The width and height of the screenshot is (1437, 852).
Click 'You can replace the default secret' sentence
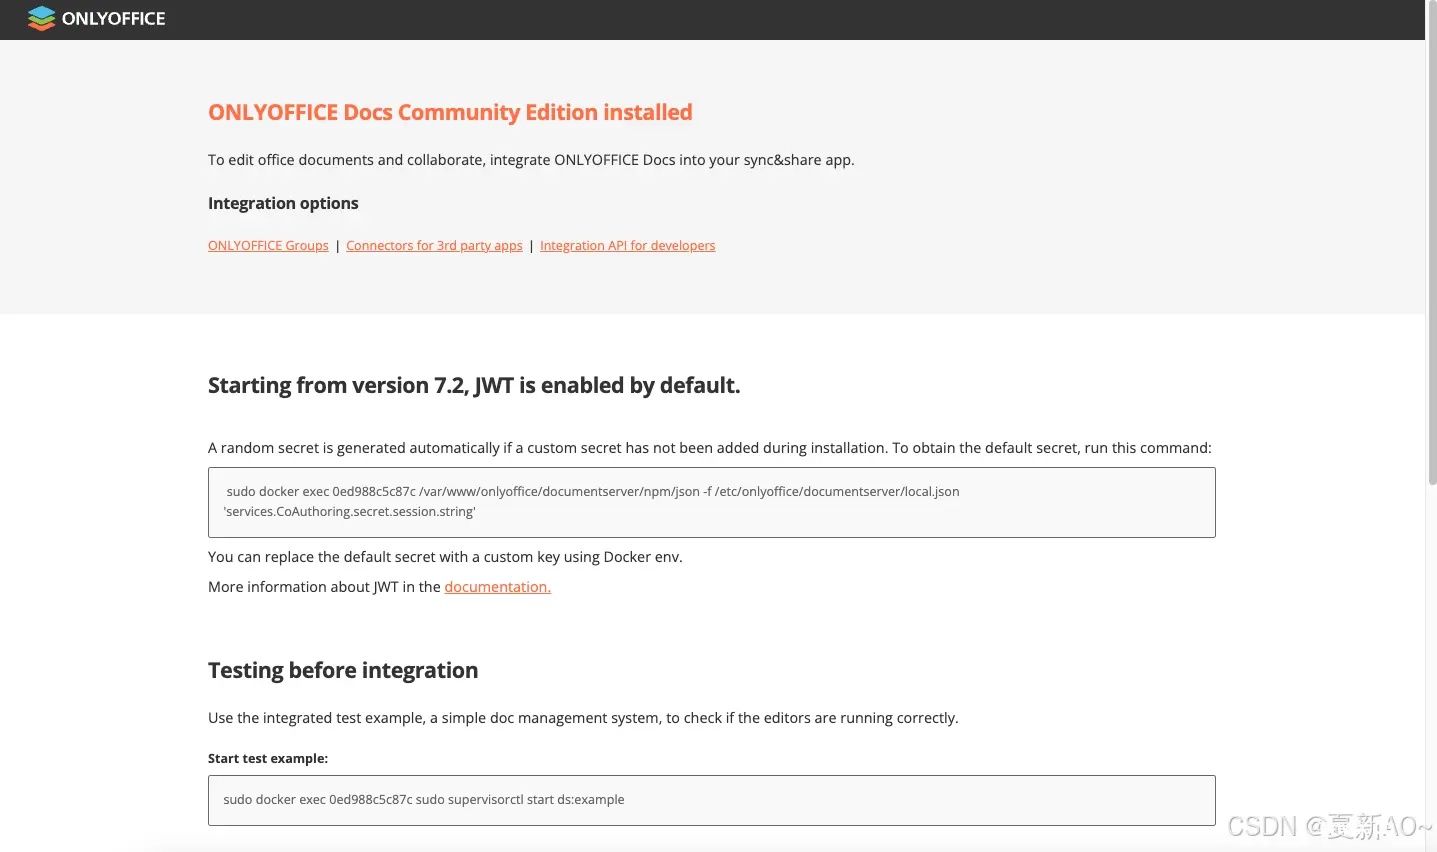[x=445, y=557]
